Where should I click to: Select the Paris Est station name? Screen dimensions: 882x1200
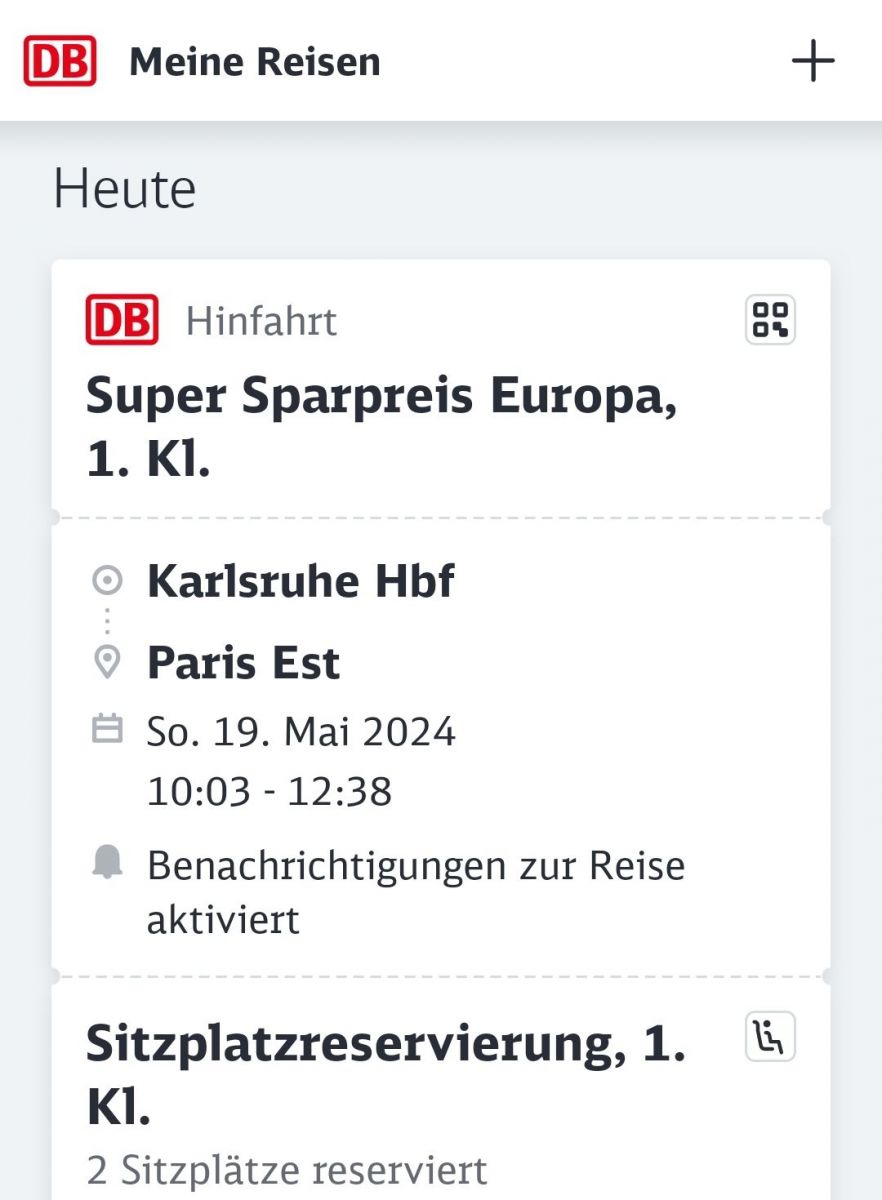[244, 663]
